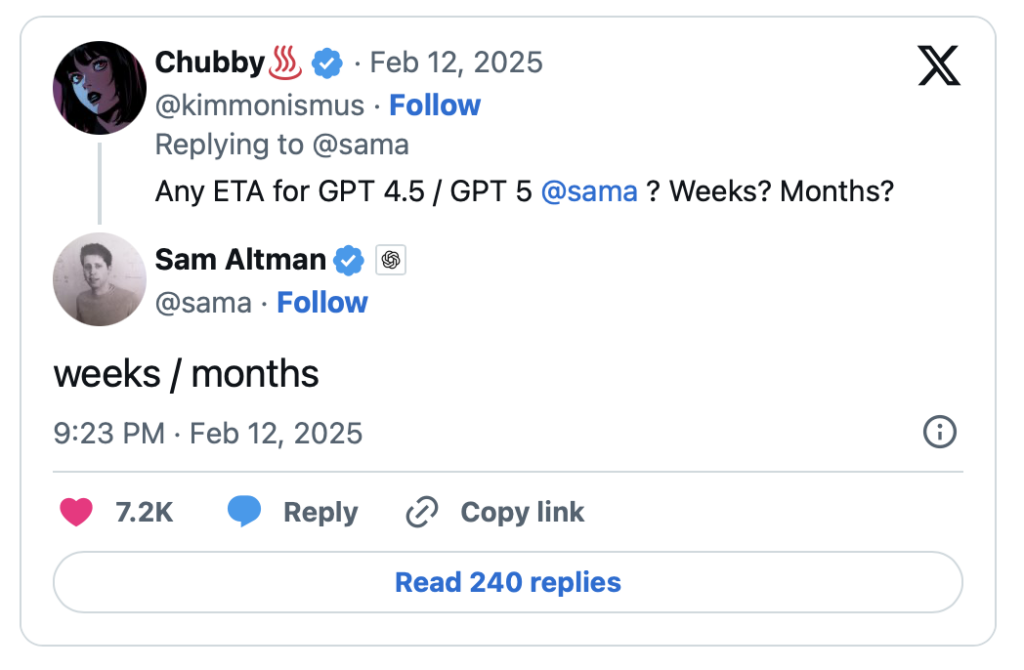
Task: Click the Copy link label
Action: [x=522, y=513]
